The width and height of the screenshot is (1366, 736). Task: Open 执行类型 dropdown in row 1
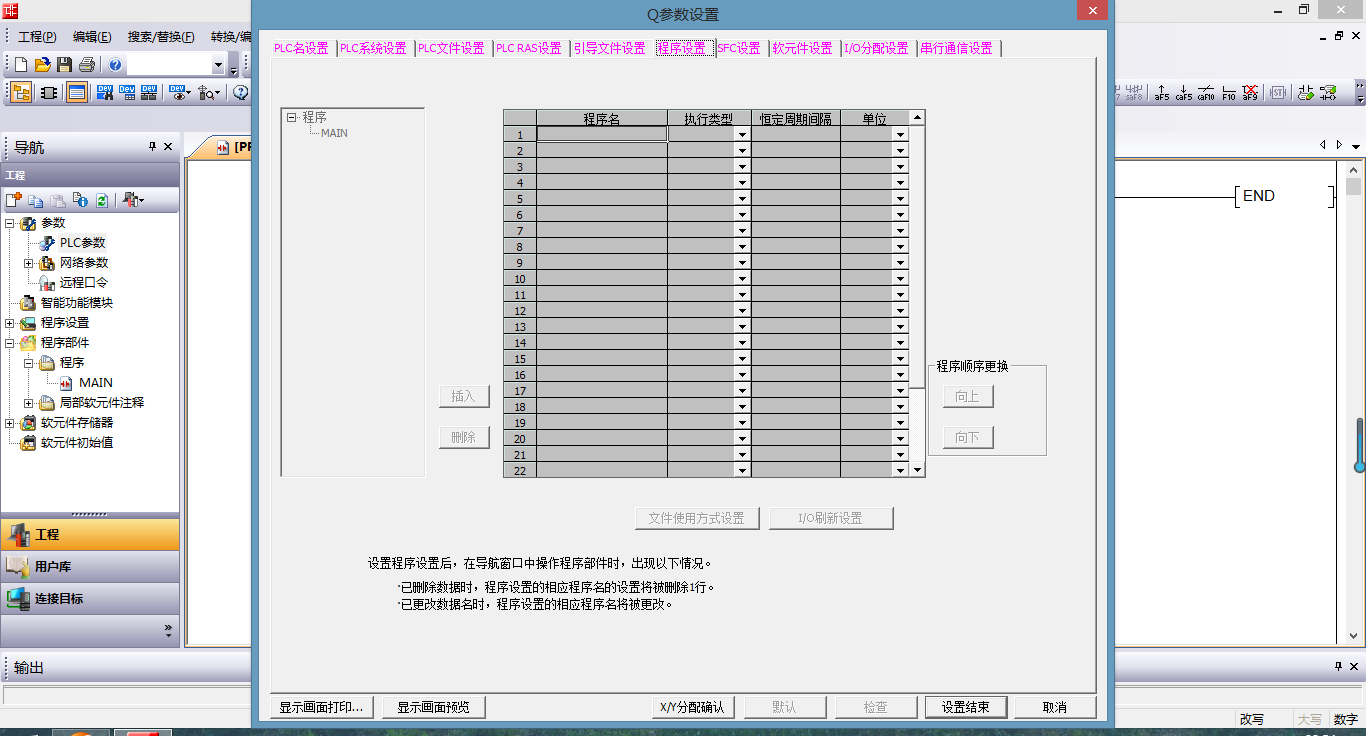pyautogui.click(x=742, y=134)
